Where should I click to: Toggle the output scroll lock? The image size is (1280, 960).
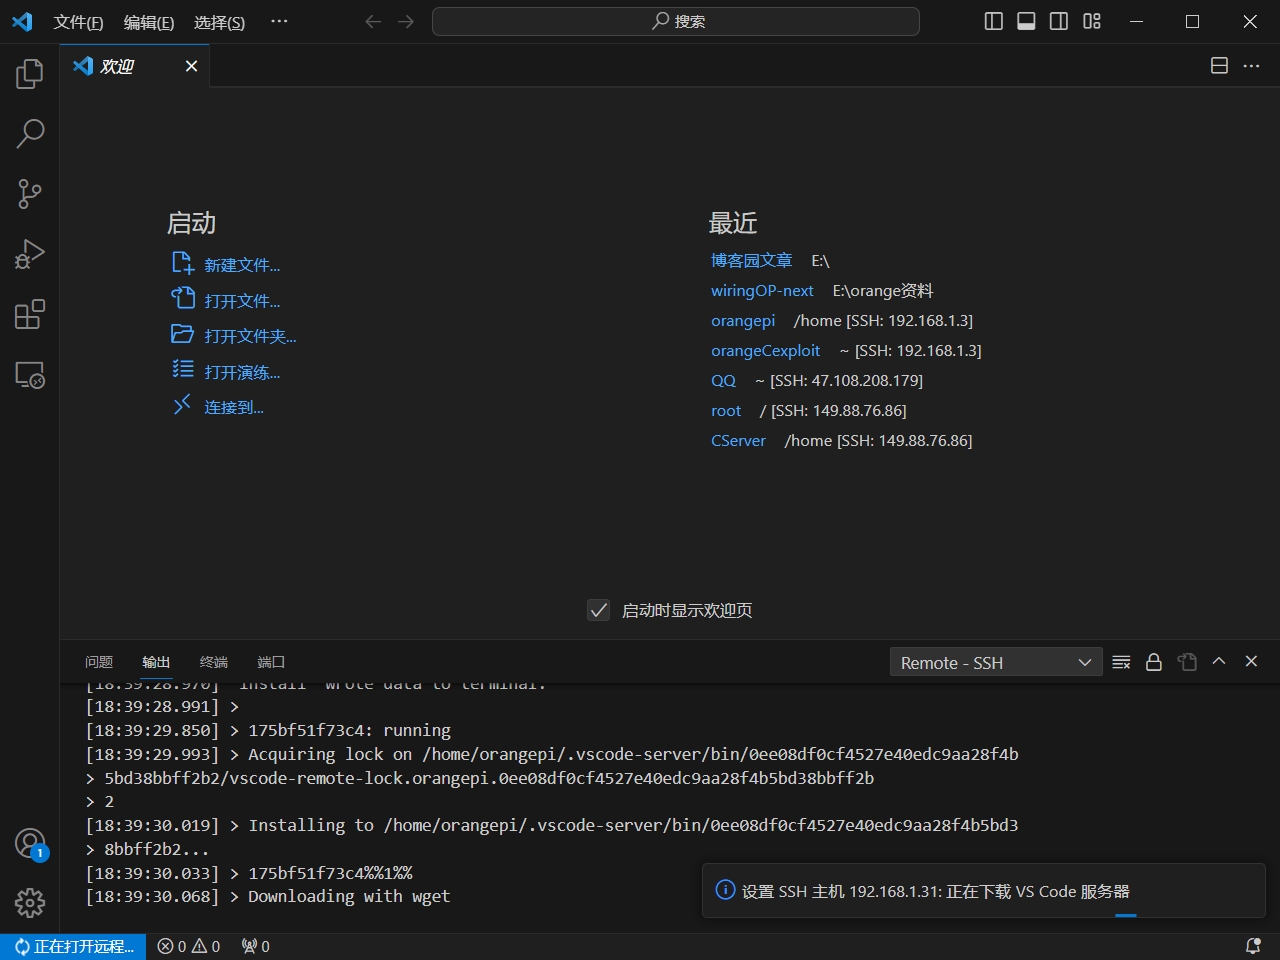pos(1154,662)
